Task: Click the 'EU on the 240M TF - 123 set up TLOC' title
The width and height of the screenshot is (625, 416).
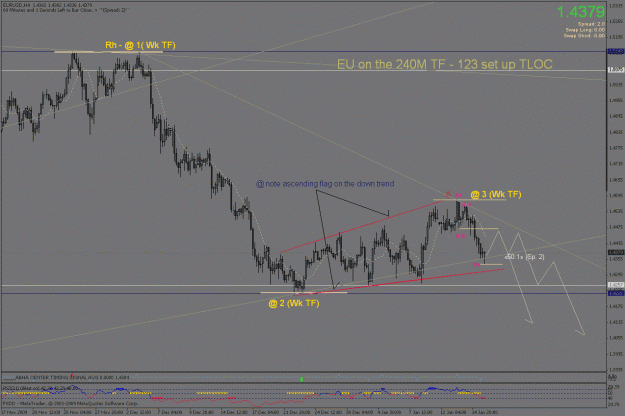Action: coord(445,64)
